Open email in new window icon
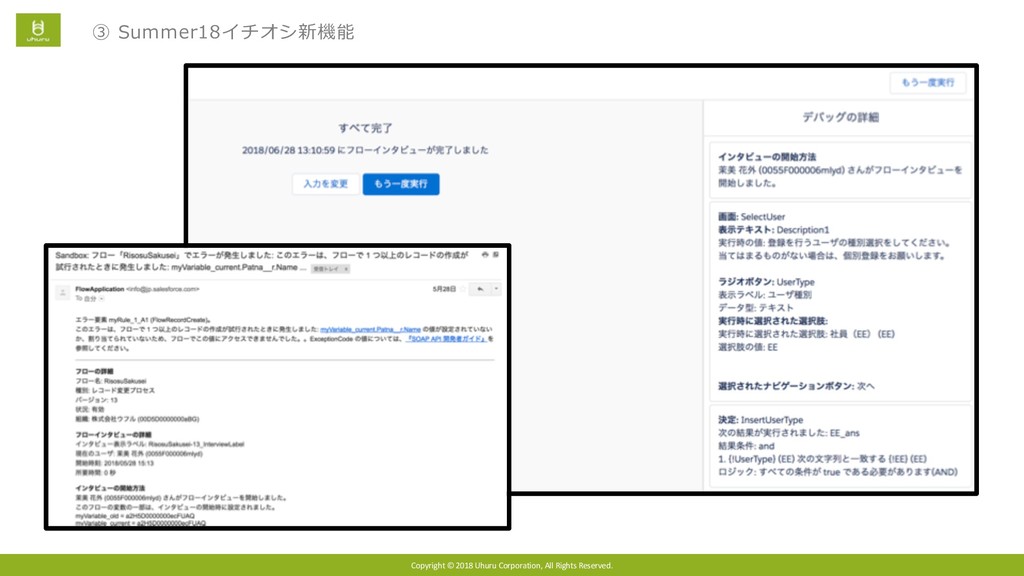Viewport: 1024px width, 576px height. coord(495,255)
